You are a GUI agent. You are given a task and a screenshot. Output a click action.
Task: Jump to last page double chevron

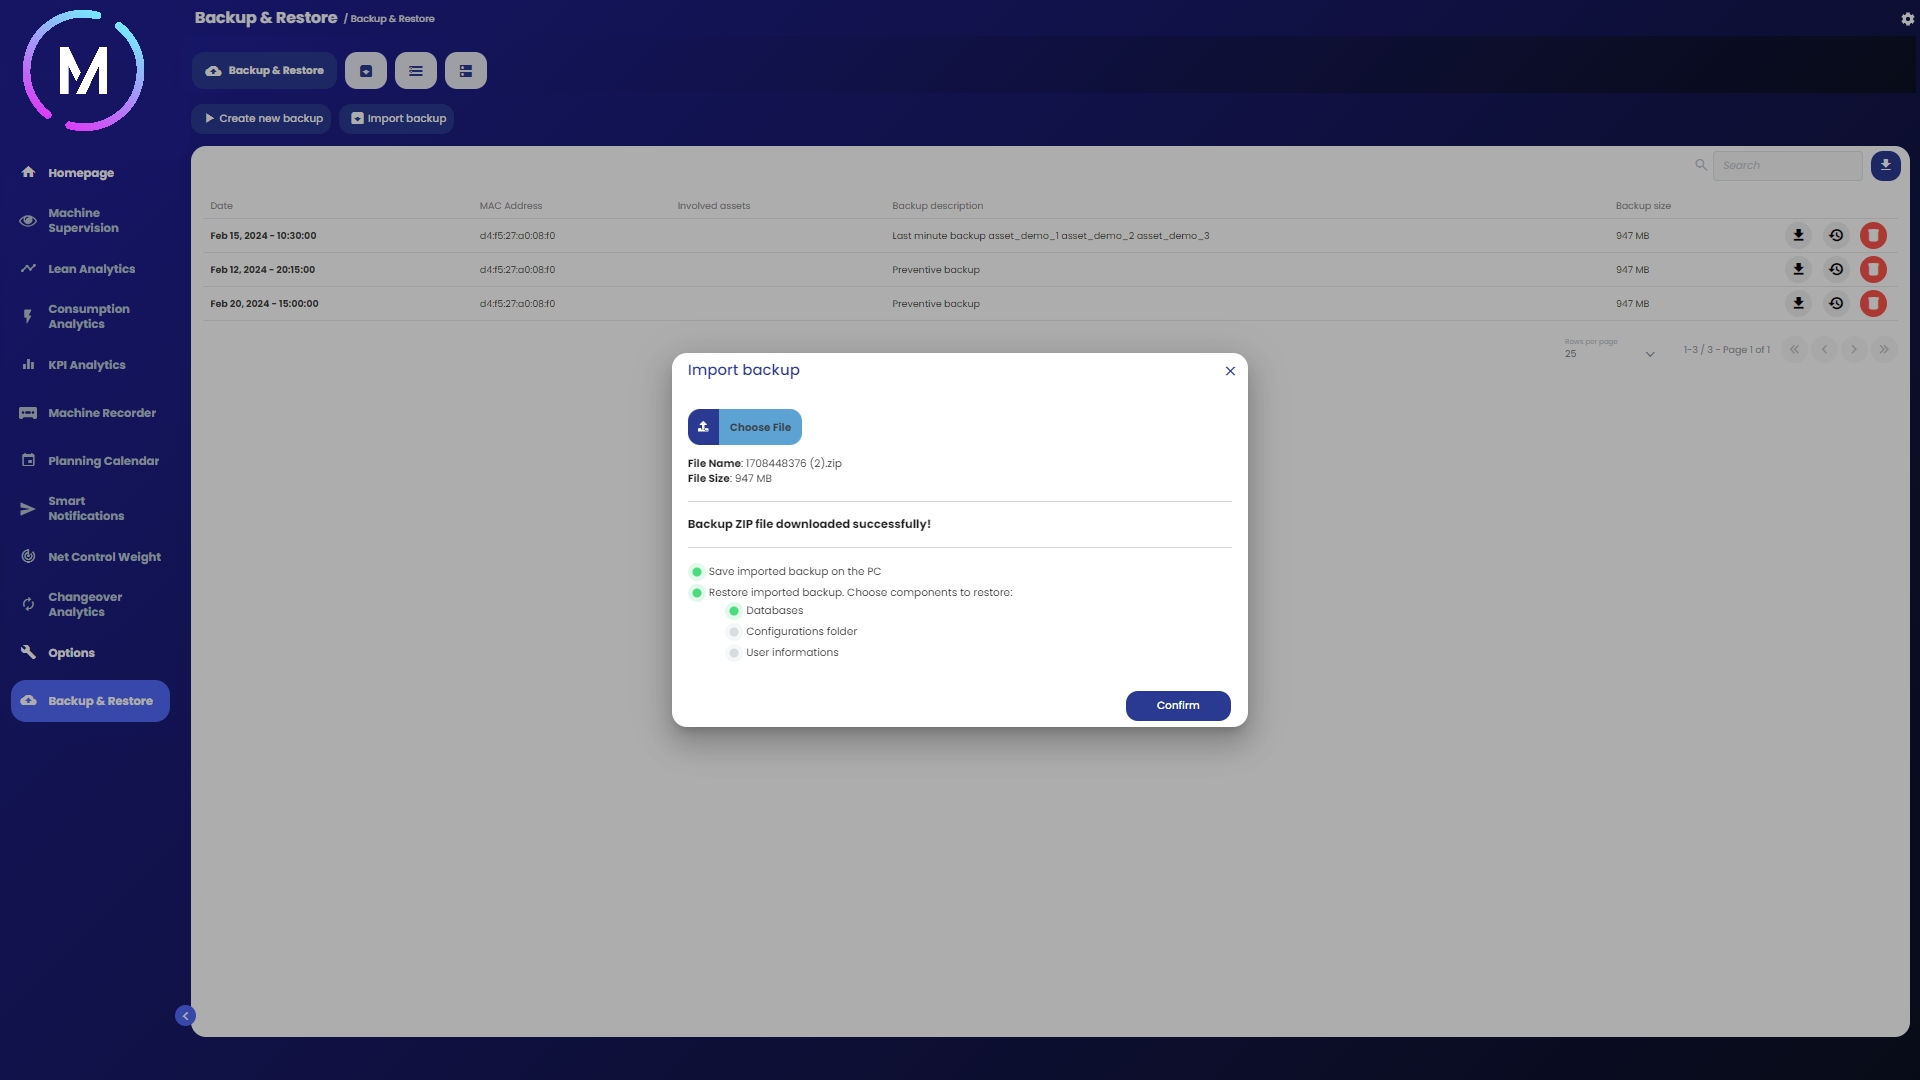[1884, 350]
